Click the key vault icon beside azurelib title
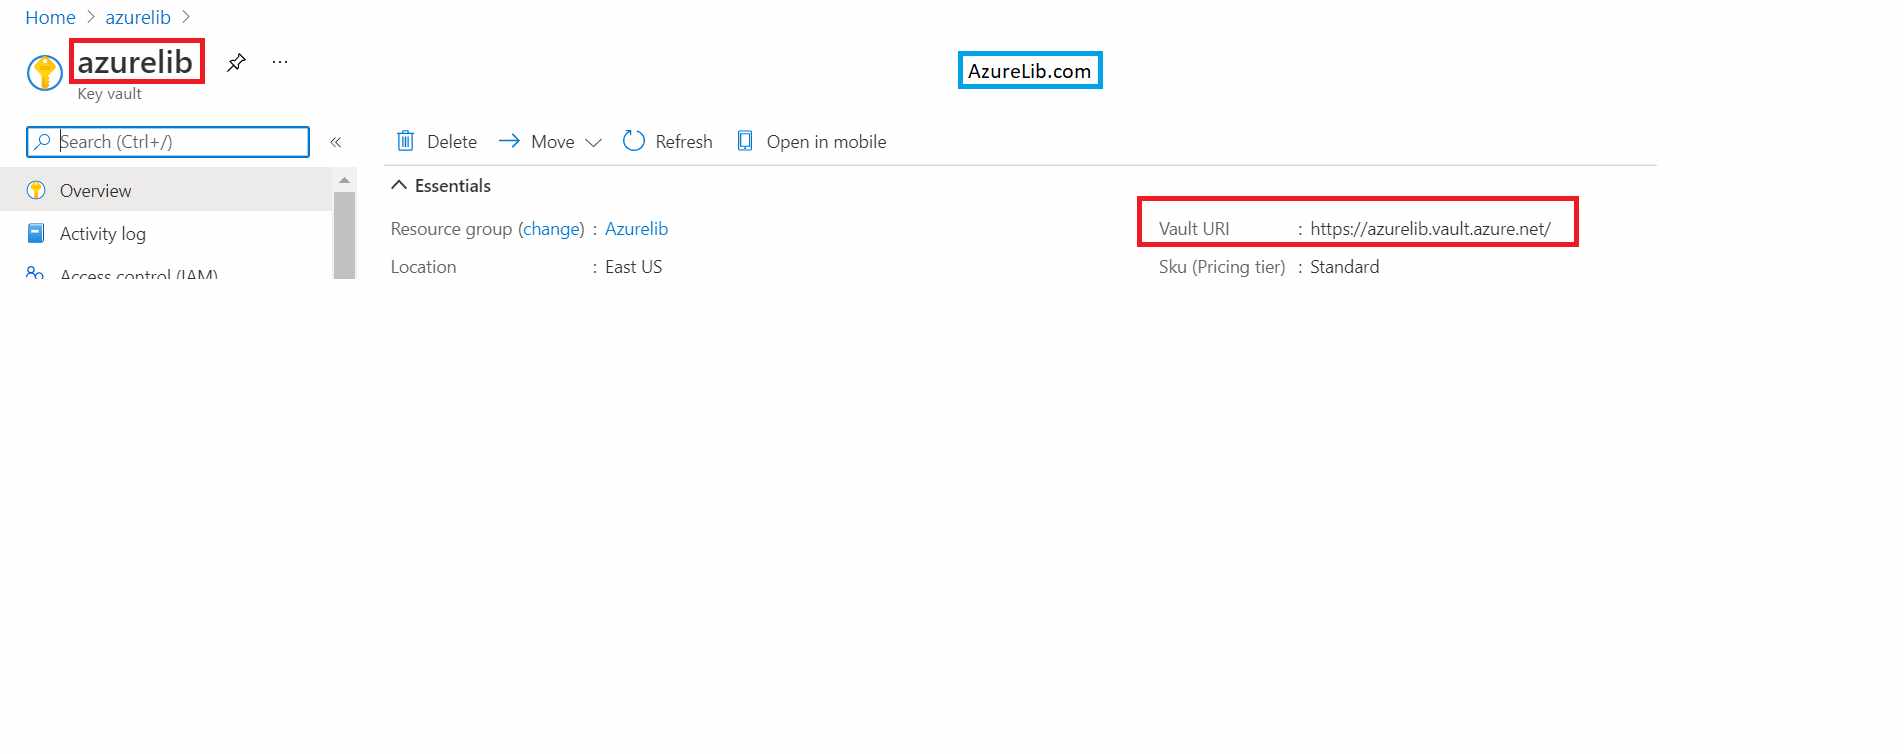Image resolution: width=1904 pixels, height=754 pixels. coord(44,72)
